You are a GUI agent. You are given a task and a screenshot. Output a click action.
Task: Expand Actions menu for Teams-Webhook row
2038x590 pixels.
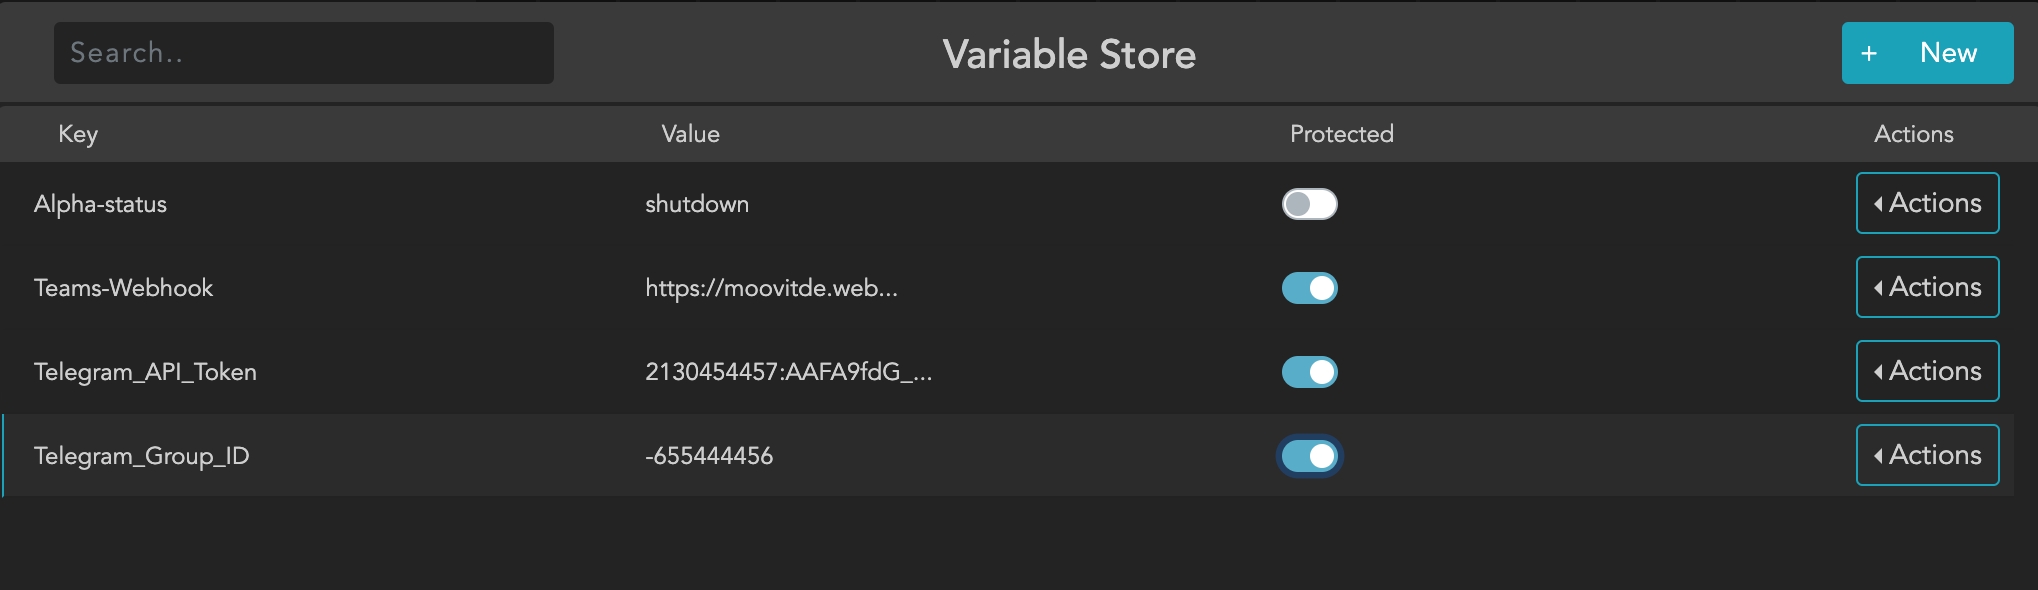pos(1927,287)
